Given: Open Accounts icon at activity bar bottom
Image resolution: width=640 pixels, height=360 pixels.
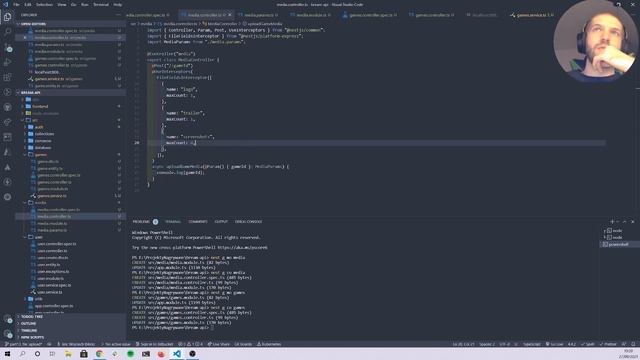Looking at the screenshot, I should (7, 319).
